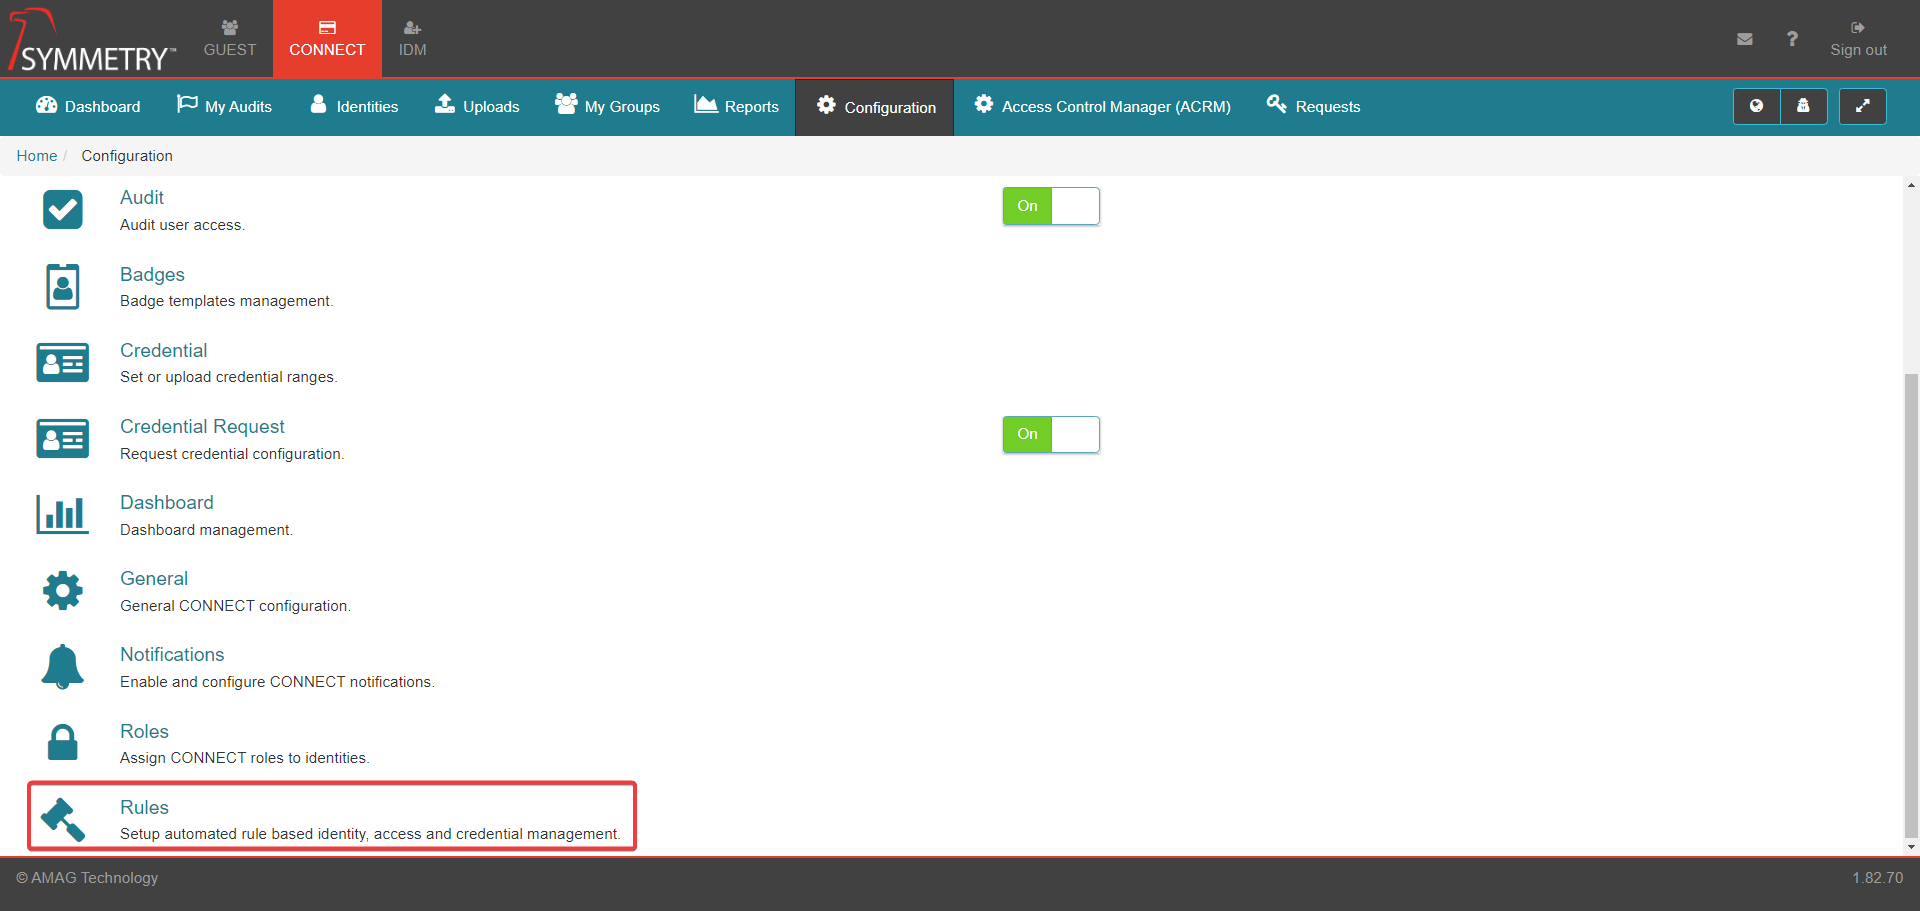This screenshot has width=1920, height=911.
Task: Click the globe language button
Action: pos(1756,106)
